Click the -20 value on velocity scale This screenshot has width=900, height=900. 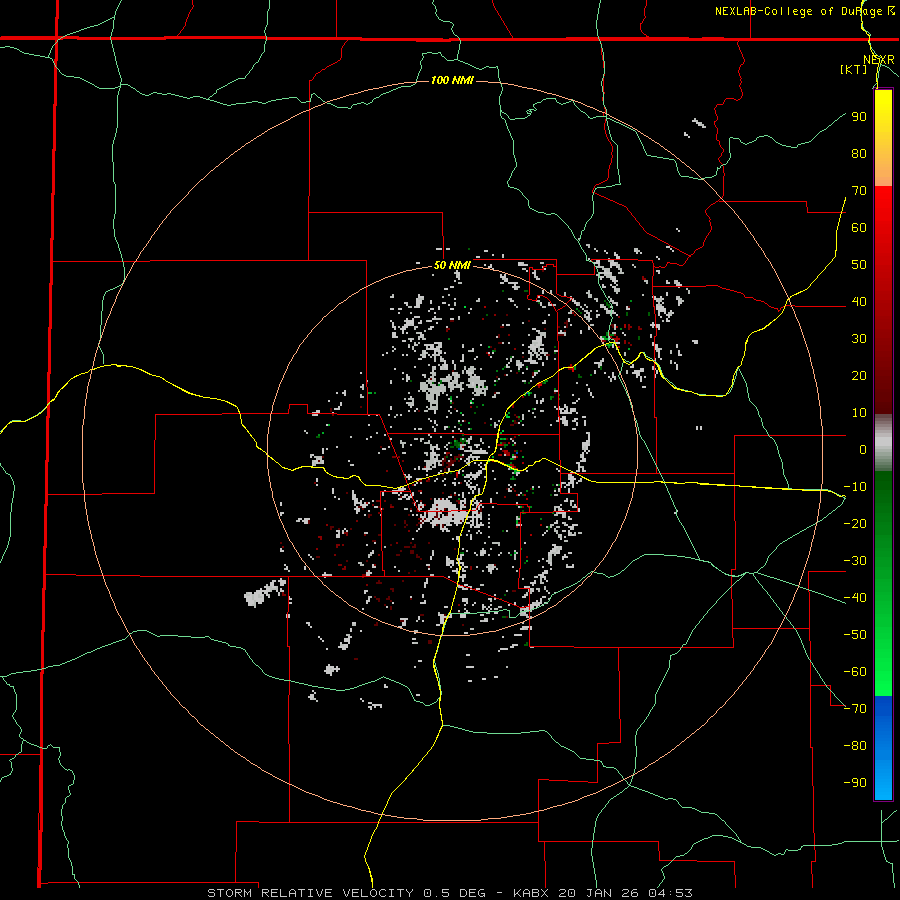[855, 523]
